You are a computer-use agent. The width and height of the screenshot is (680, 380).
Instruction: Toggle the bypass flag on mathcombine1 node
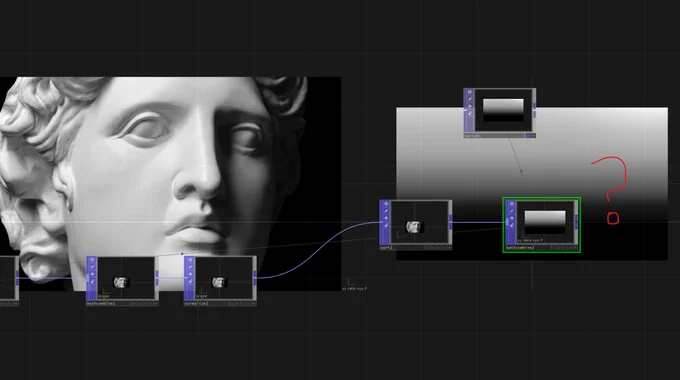[x=92, y=274]
